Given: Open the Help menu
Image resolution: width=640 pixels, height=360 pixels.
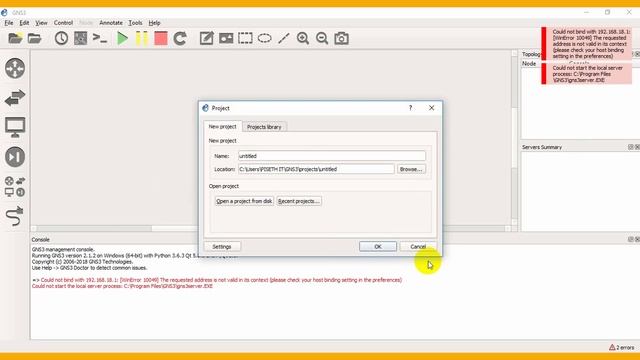Looking at the screenshot, I should click(154, 23).
